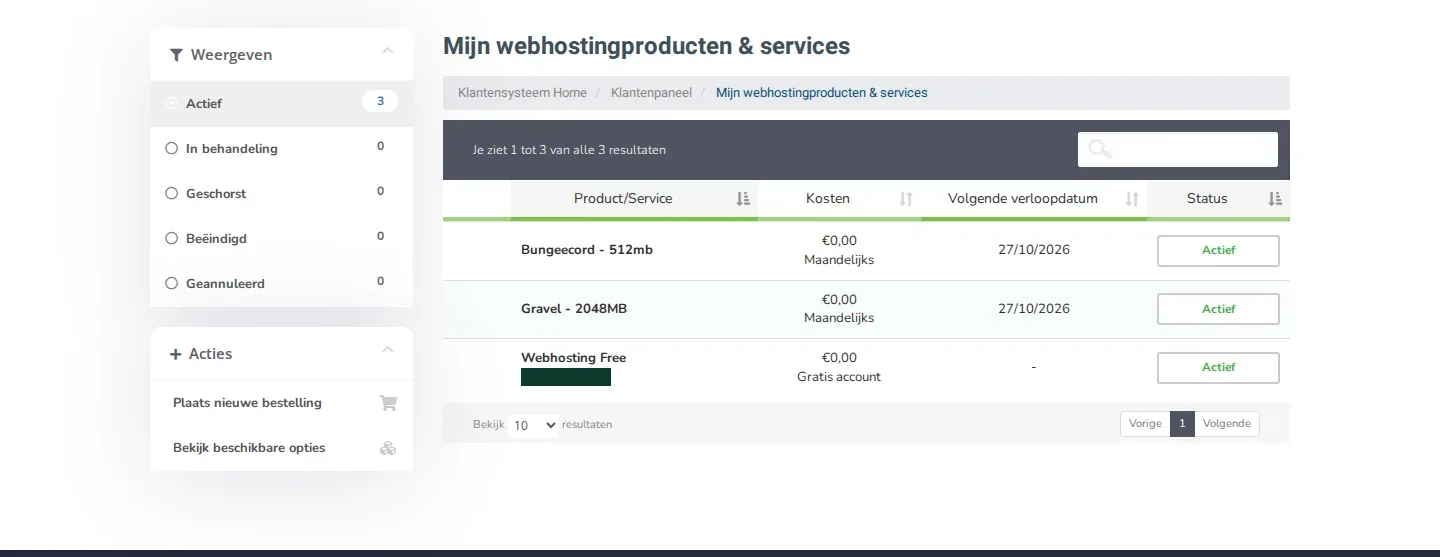The image size is (1440, 557).
Task: Click the 27/10/2026 date in Gravel row
Action: (1034, 309)
